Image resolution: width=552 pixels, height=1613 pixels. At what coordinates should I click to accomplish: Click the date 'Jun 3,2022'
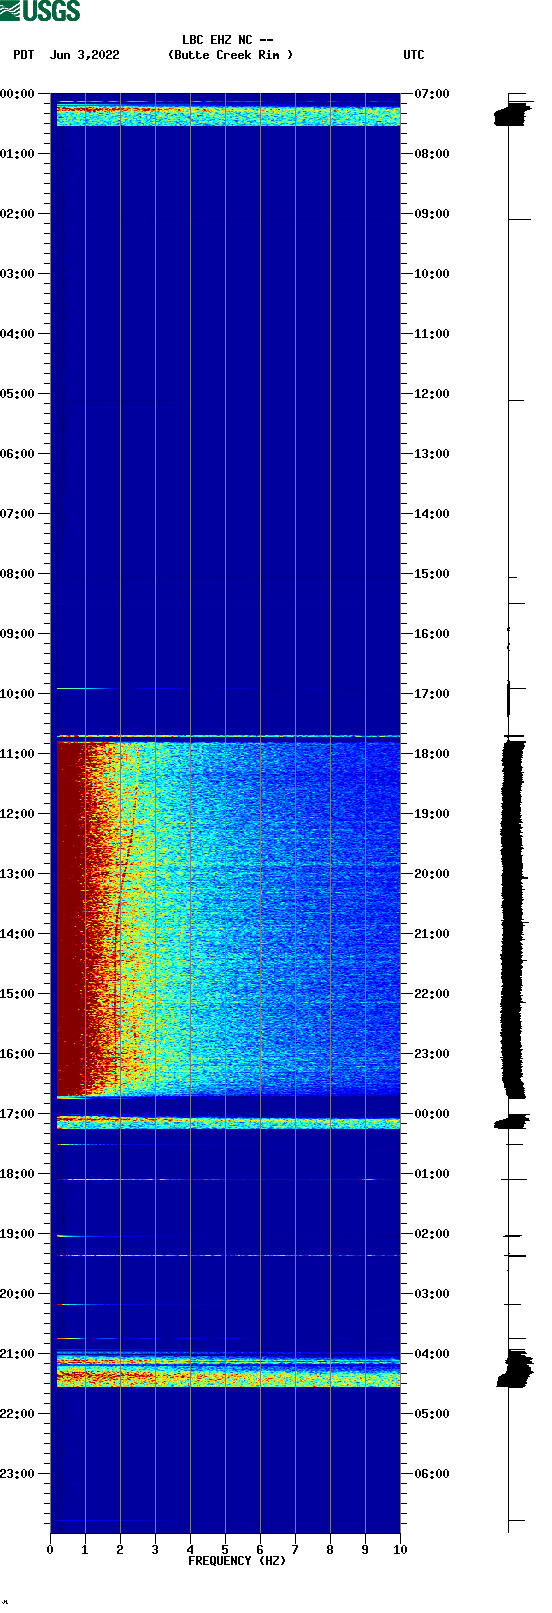85,55
